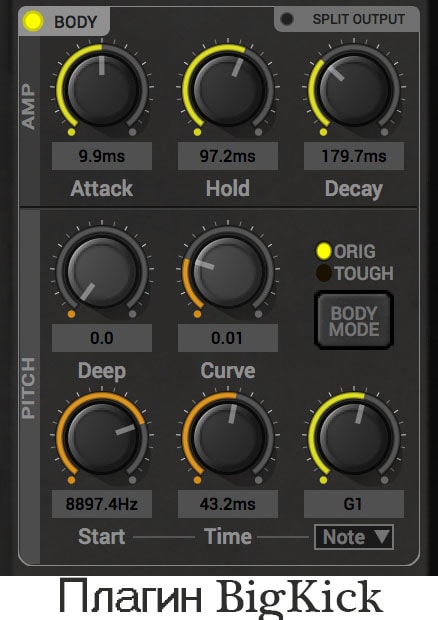
Task: Click the Attack label text
Action: coord(102,188)
